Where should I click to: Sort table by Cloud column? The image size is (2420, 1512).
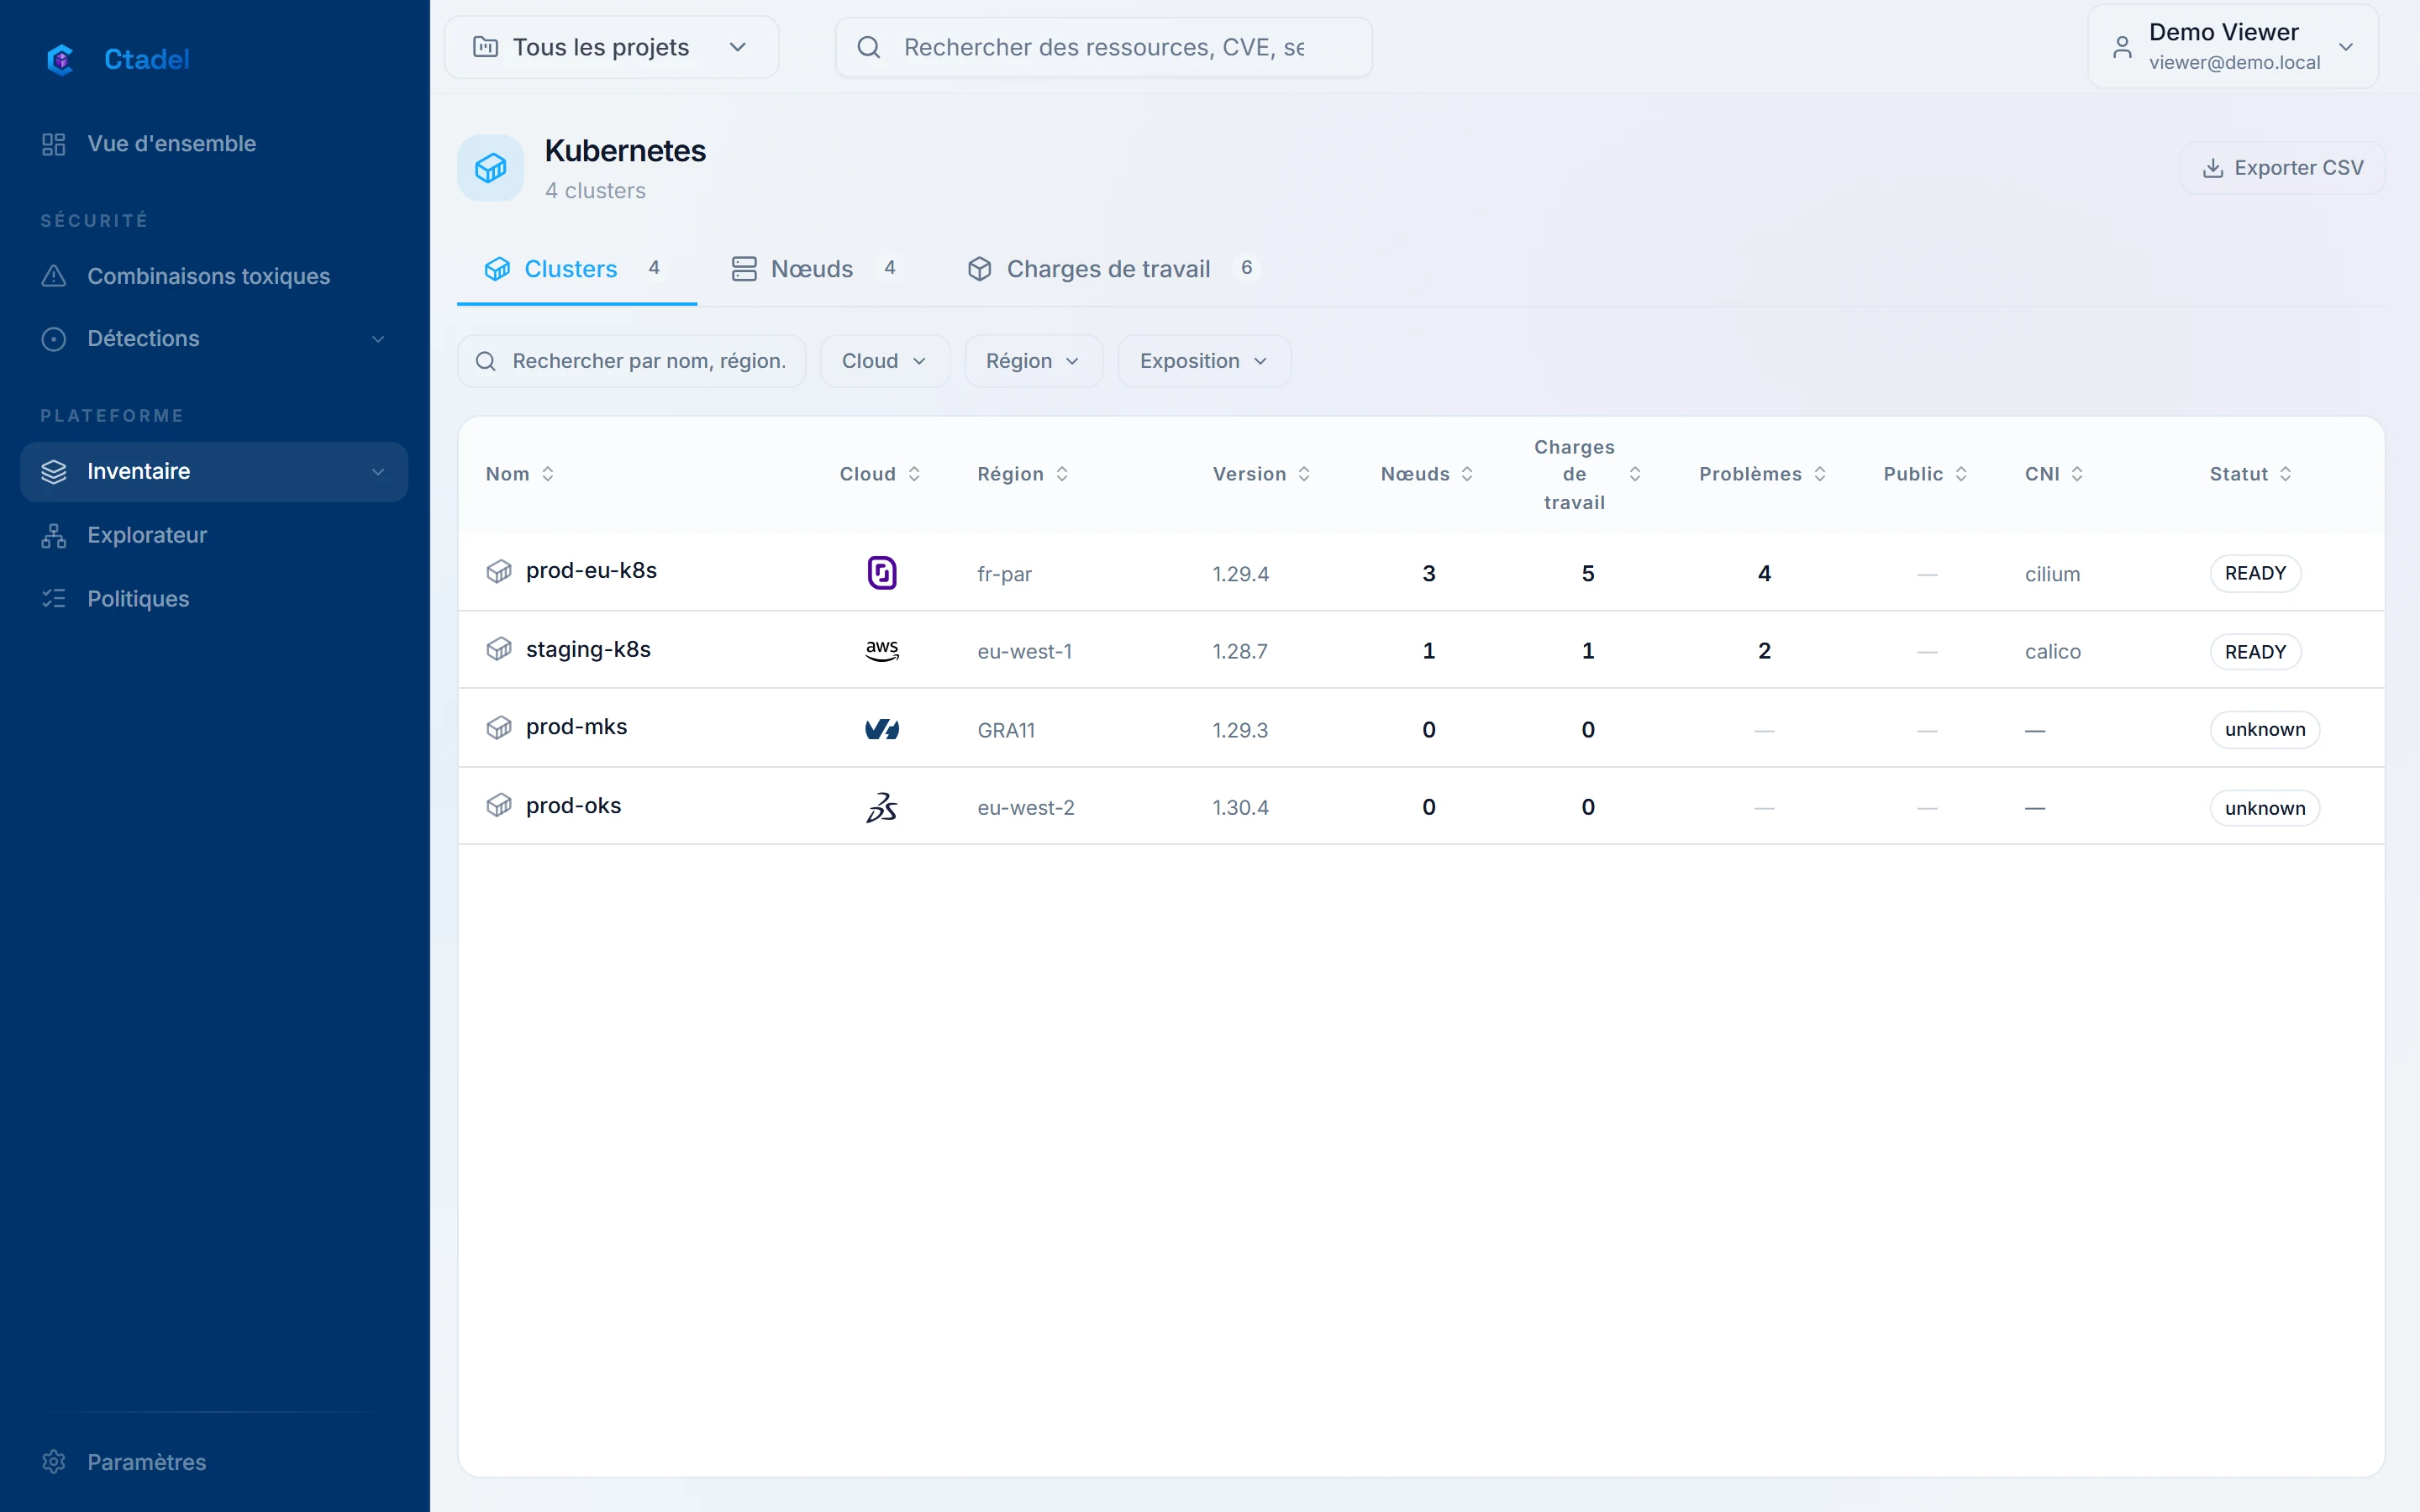880,474
